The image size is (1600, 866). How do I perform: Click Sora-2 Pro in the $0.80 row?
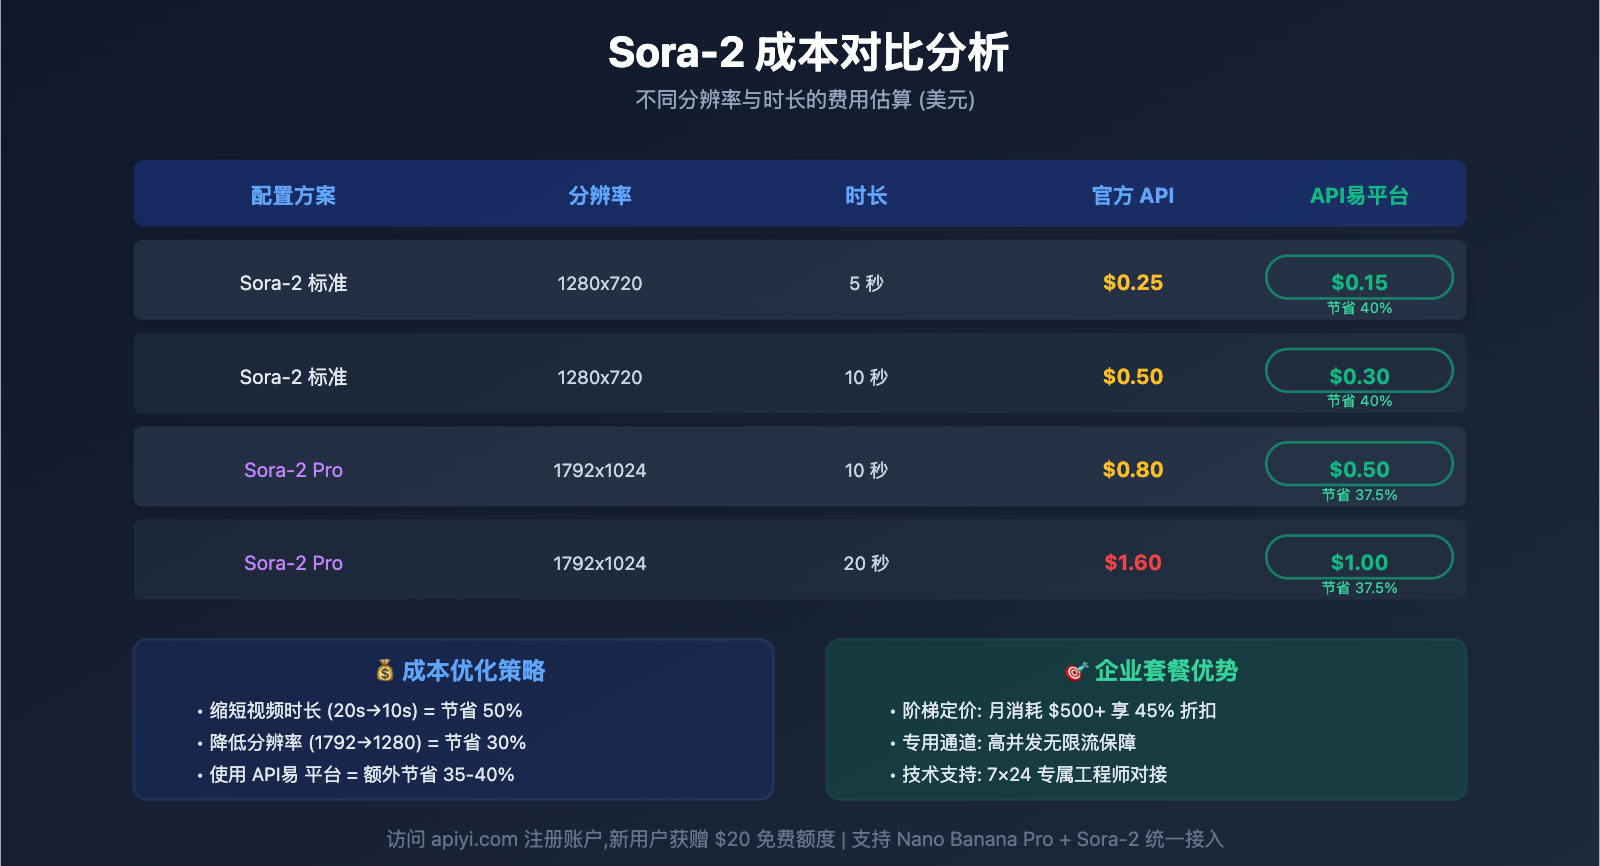[293, 470]
